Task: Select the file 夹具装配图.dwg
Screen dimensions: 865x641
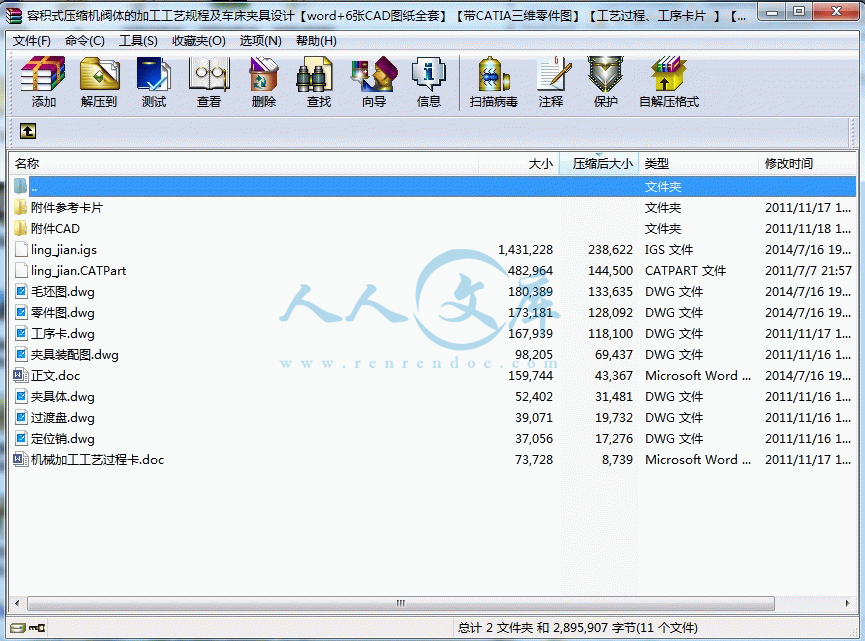Action: pos(74,355)
